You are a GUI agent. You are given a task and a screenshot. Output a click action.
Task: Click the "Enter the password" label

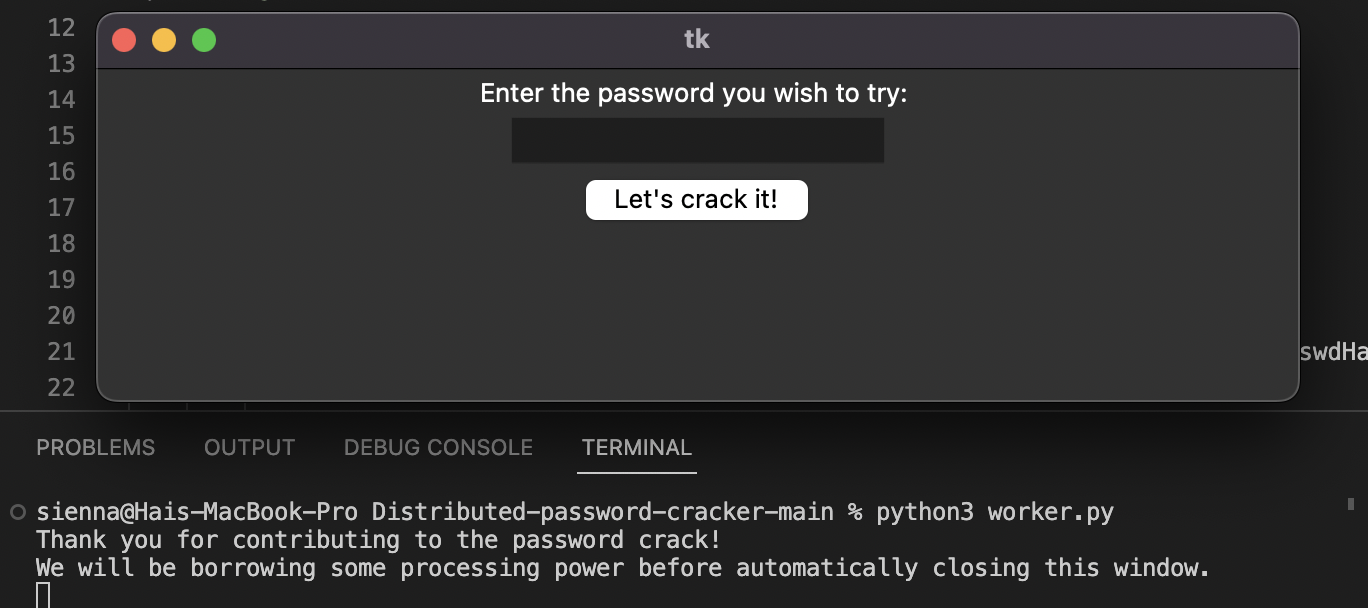pyautogui.click(x=693, y=94)
